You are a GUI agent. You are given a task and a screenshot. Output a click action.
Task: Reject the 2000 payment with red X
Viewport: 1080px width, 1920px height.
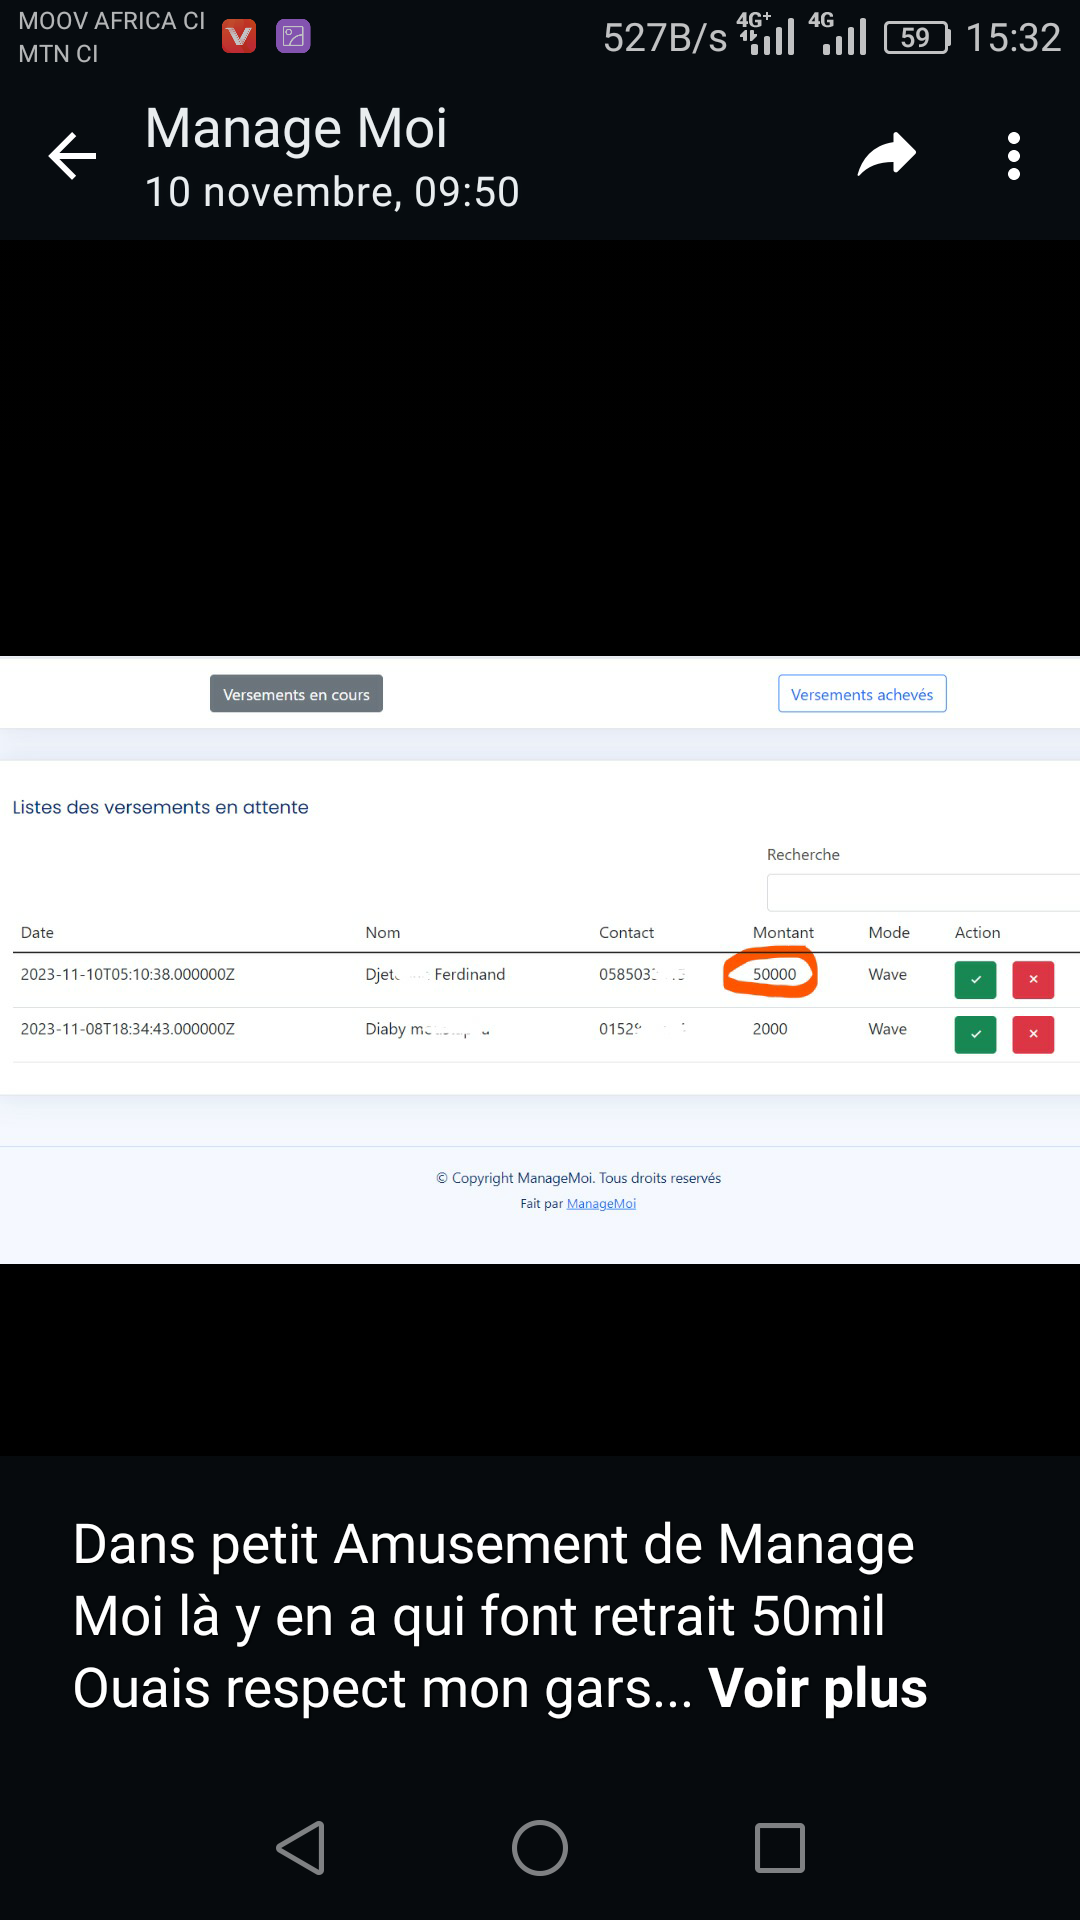[1033, 1034]
